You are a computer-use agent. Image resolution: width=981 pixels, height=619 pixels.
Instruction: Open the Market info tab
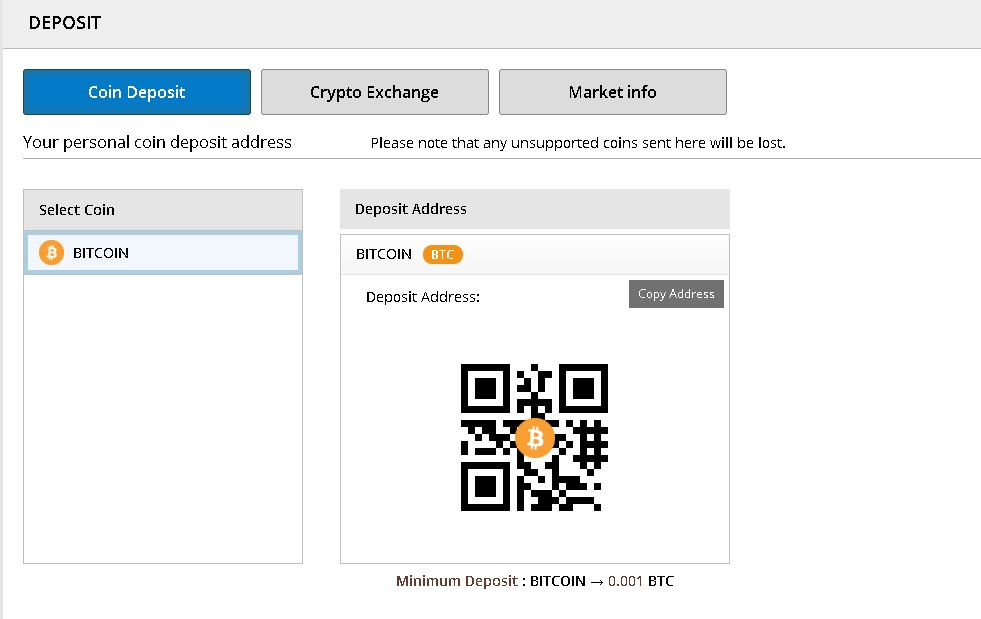pyautogui.click(x=612, y=92)
